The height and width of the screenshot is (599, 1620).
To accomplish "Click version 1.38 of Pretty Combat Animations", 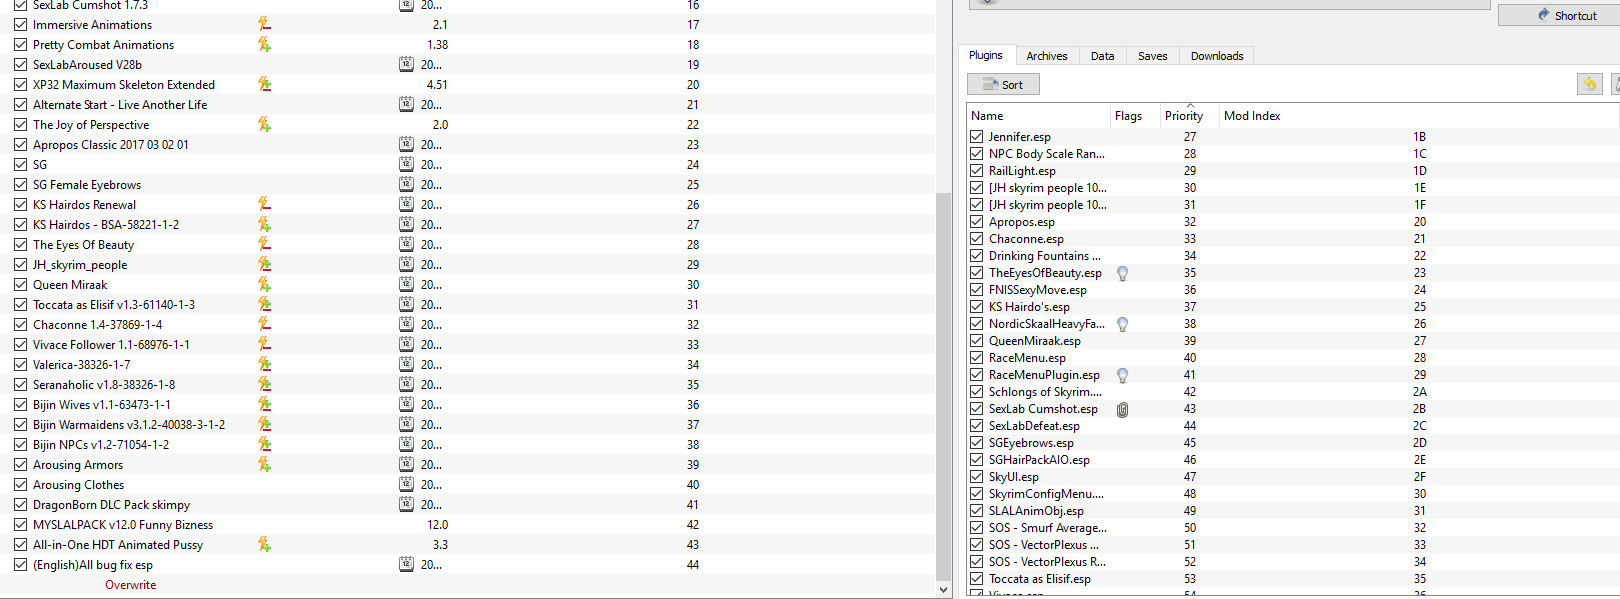I will [x=437, y=44].
